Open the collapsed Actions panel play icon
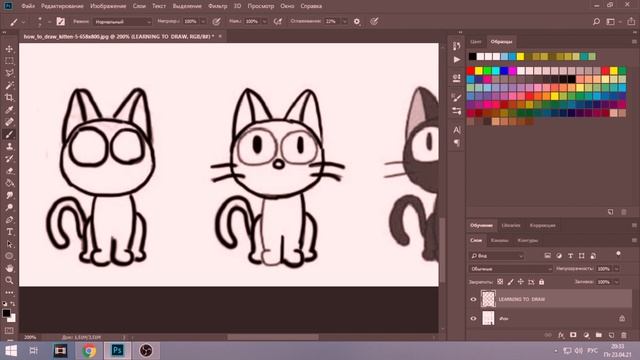This screenshot has height=360, width=640. (457, 60)
